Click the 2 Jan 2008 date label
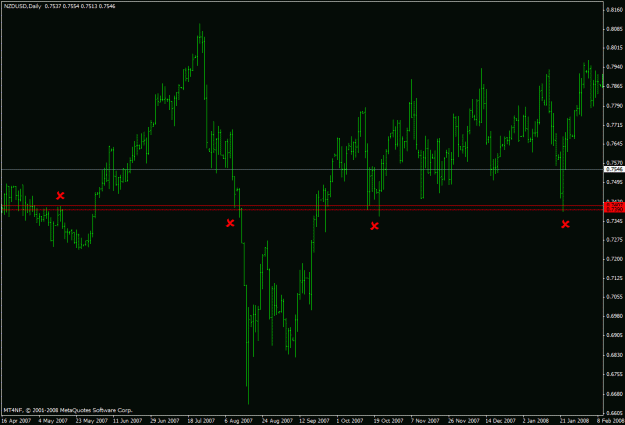Viewport: 625px width, 425px height. point(536,421)
